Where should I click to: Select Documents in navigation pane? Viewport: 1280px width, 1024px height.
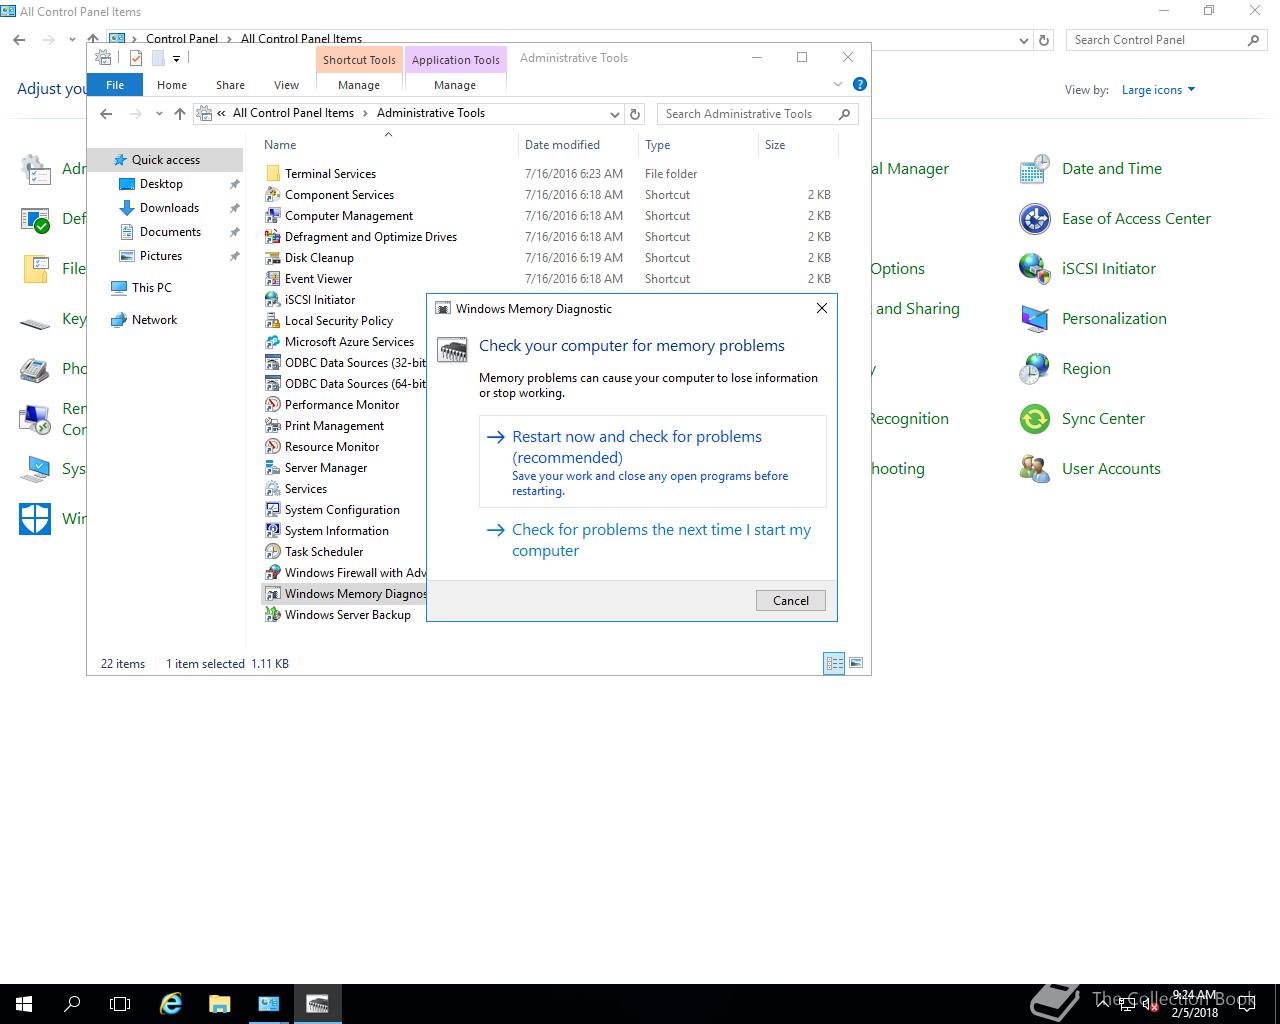pos(170,232)
